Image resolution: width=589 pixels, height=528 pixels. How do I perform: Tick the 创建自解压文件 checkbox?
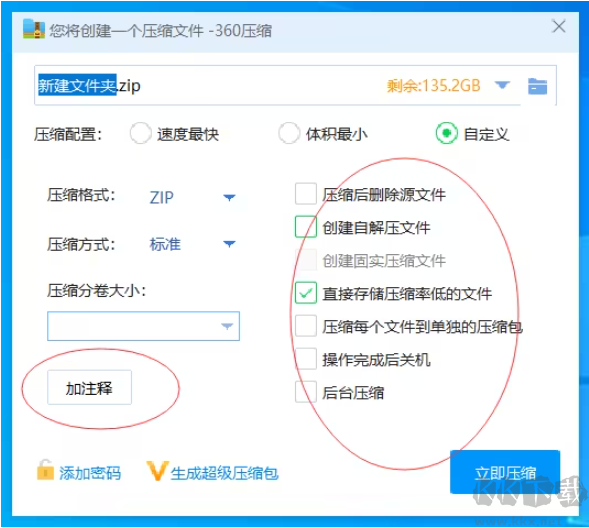coord(305,227)
